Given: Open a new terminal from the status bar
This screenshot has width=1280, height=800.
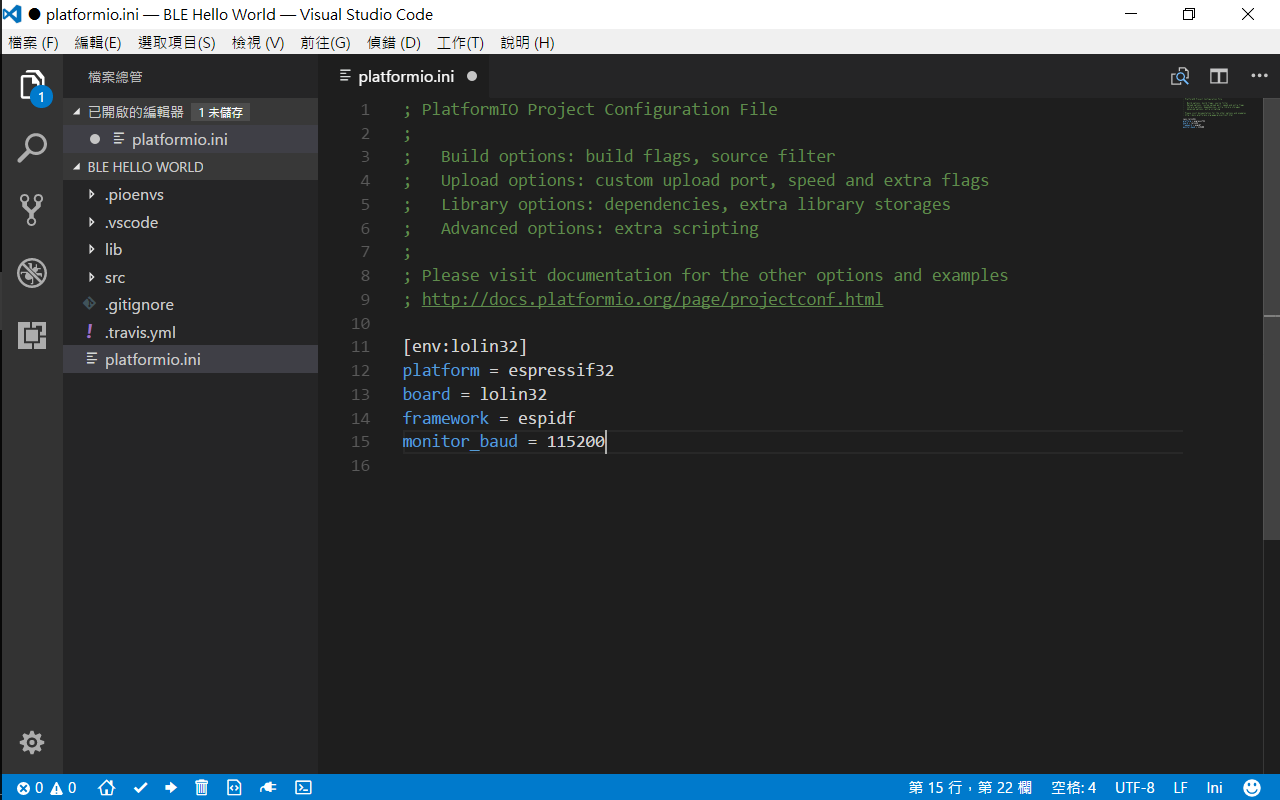Looking at the screenshot, I should click(x=303, y=787).
